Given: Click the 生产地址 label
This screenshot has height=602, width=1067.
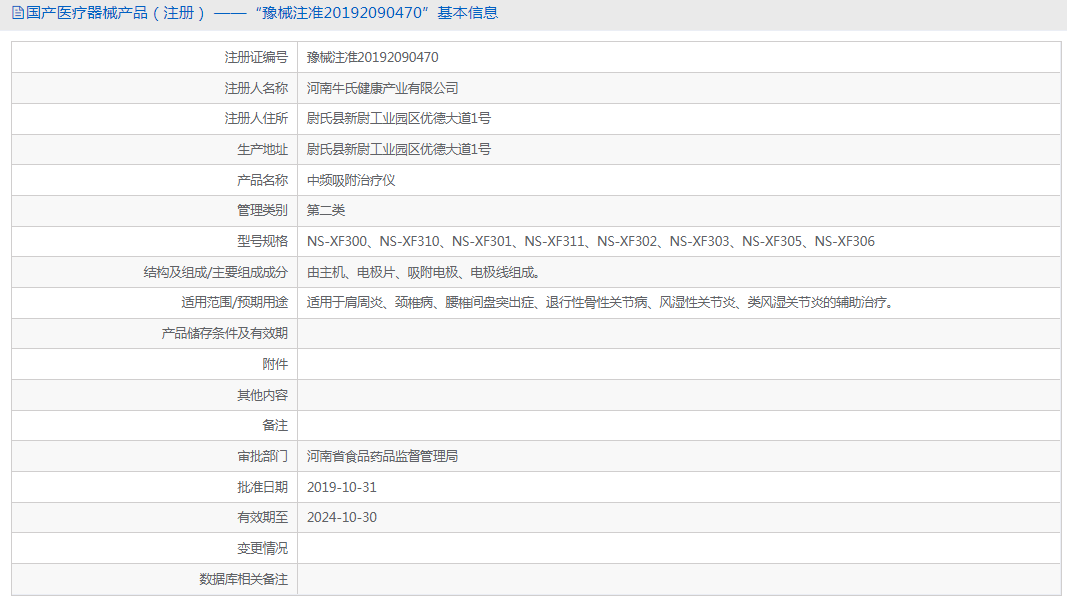Looking at the screenshot, I should 262,150.
